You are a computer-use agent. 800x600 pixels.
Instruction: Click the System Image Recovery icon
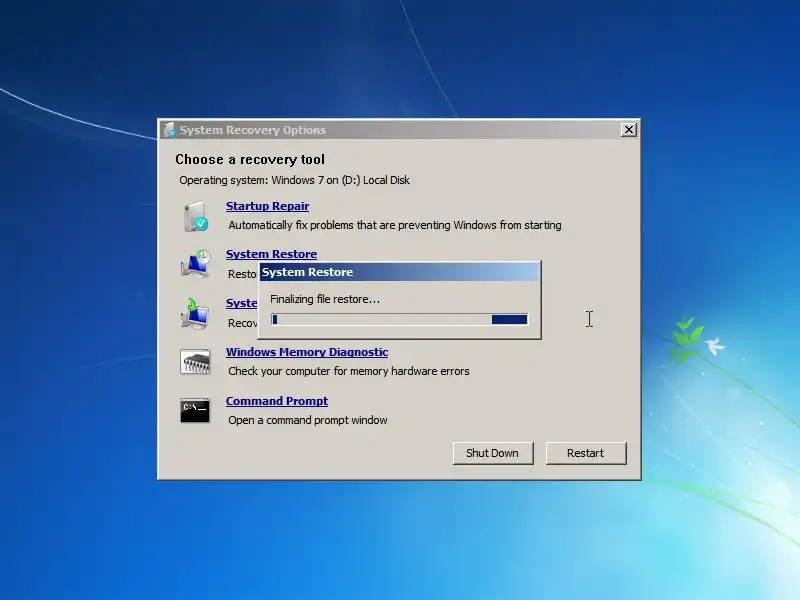194,313
